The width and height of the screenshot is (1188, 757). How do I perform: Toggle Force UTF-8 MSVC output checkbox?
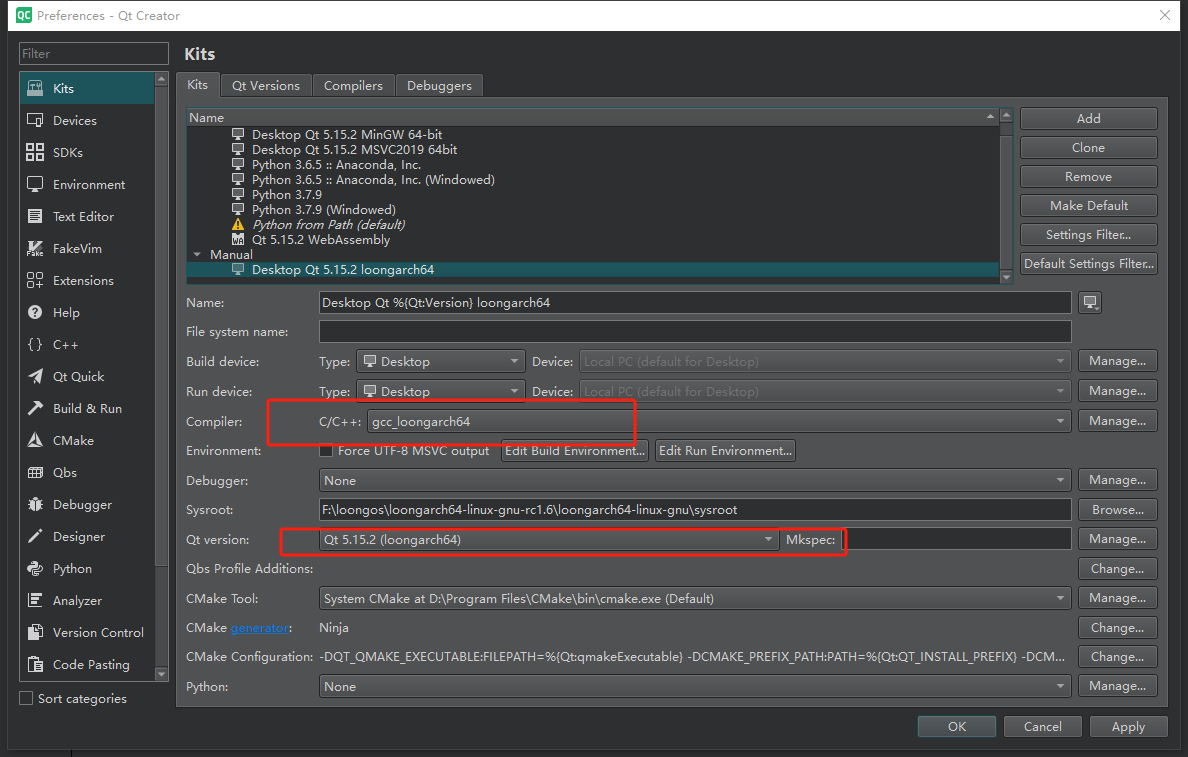coord(327,451)
